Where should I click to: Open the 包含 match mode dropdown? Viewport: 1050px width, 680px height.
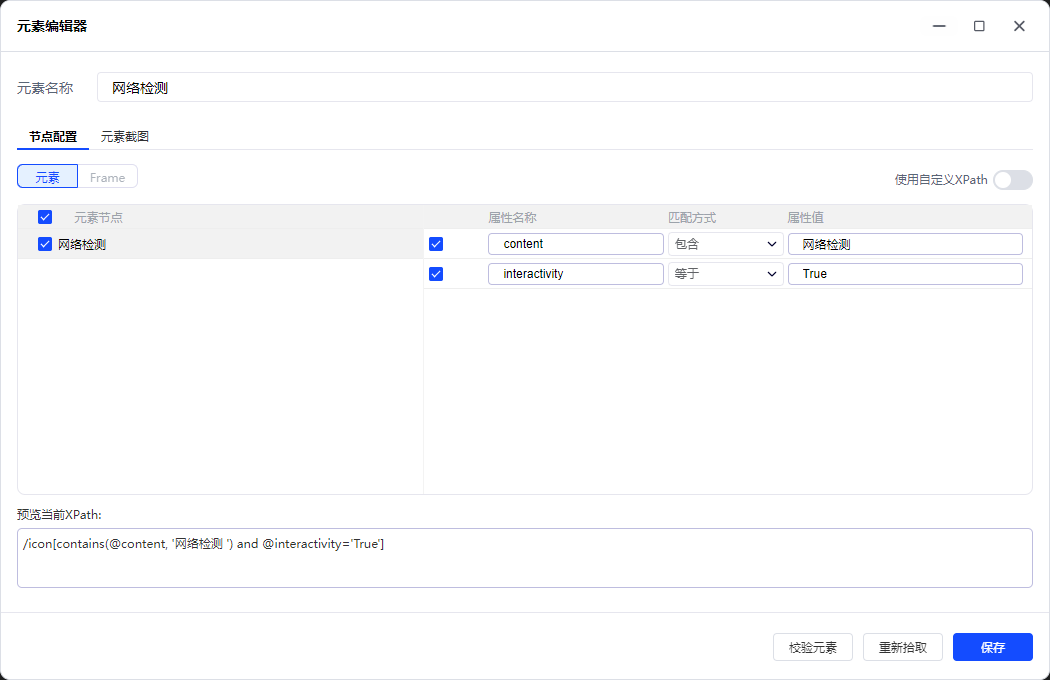(x=725, y=244)
